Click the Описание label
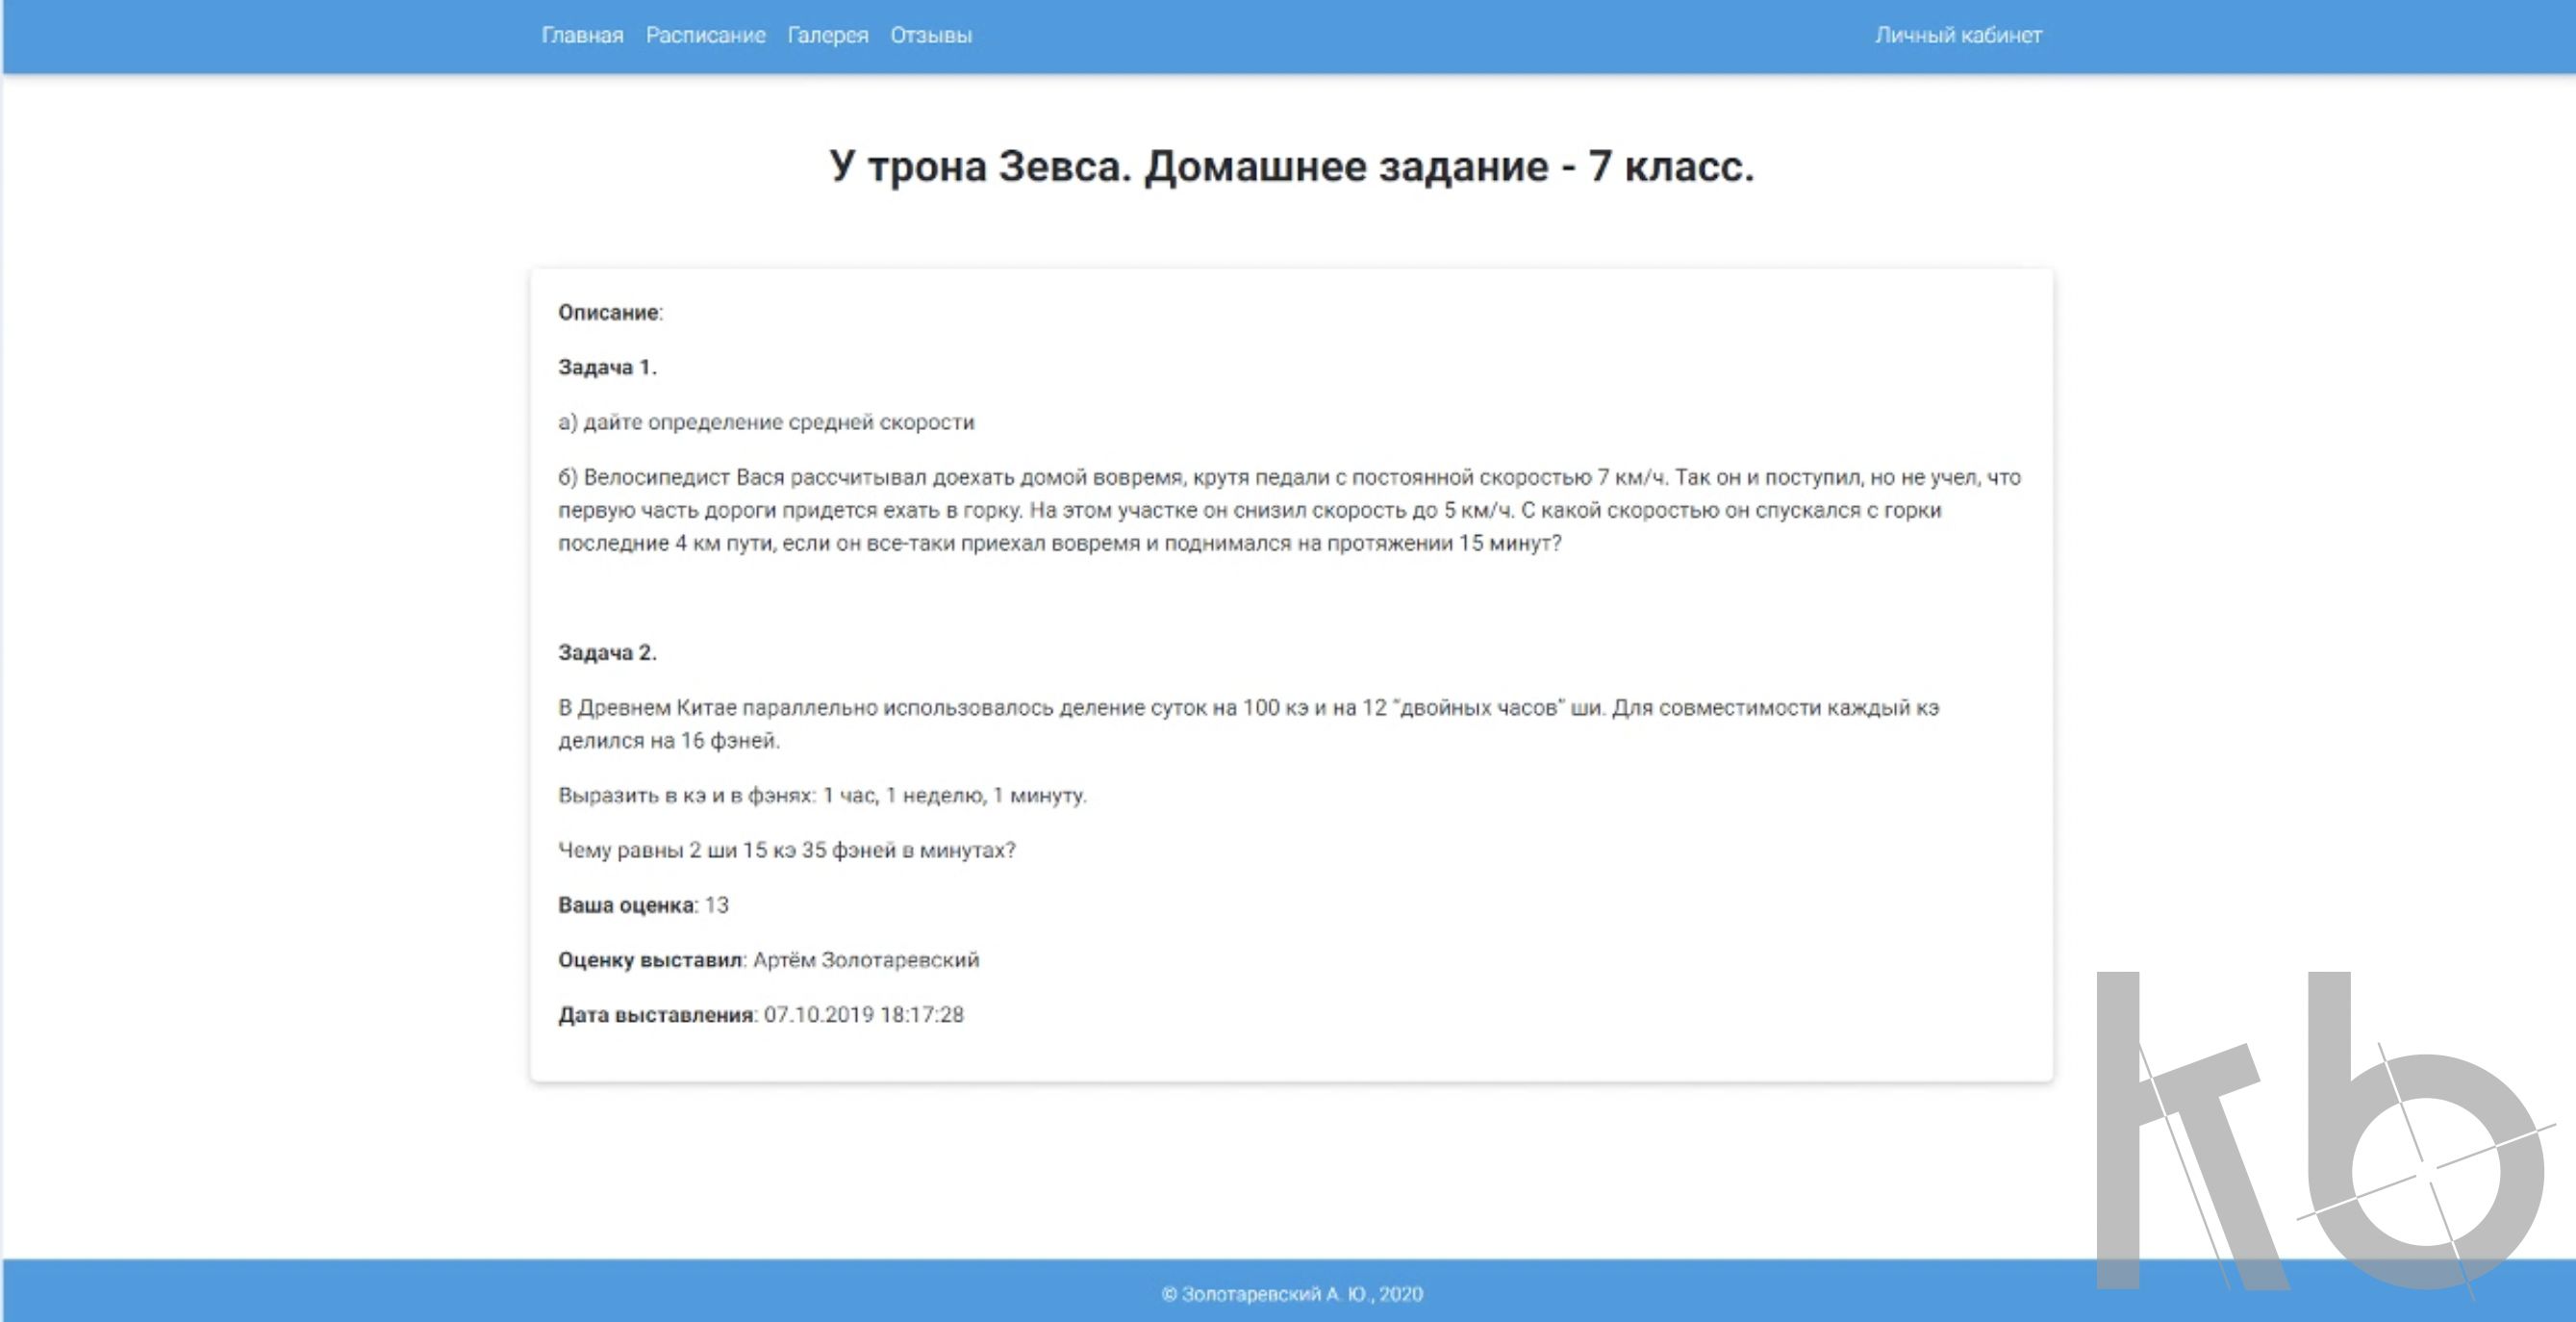2576x1322 pixels. pos(609,312)
